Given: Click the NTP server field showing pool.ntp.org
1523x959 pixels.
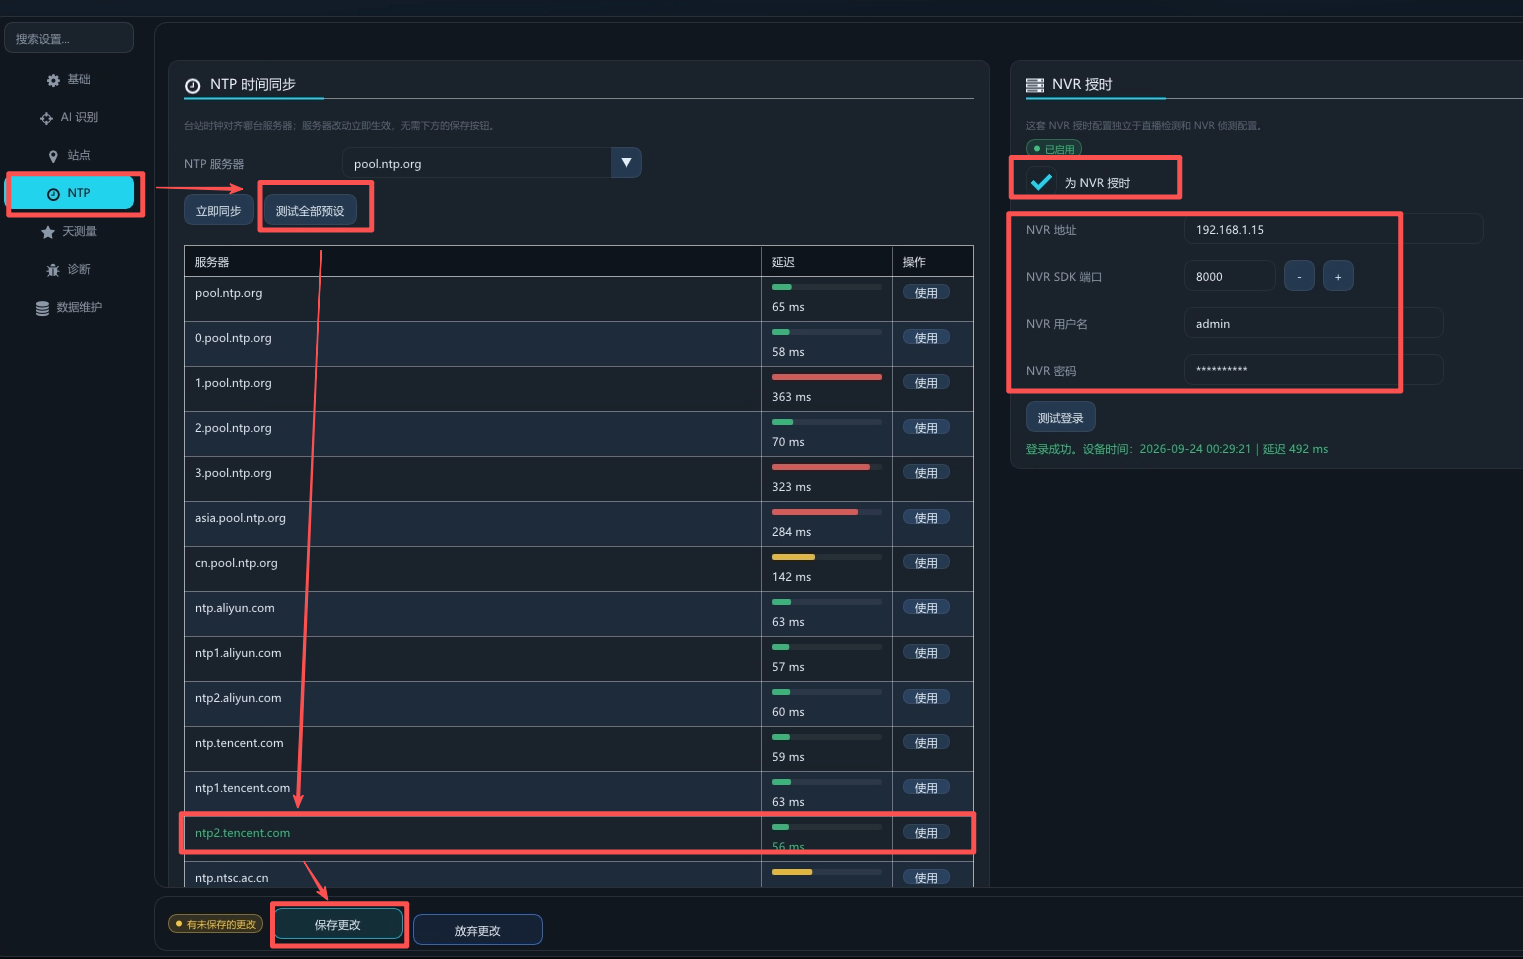Looking at the screenshot, I should coord(477,163).
